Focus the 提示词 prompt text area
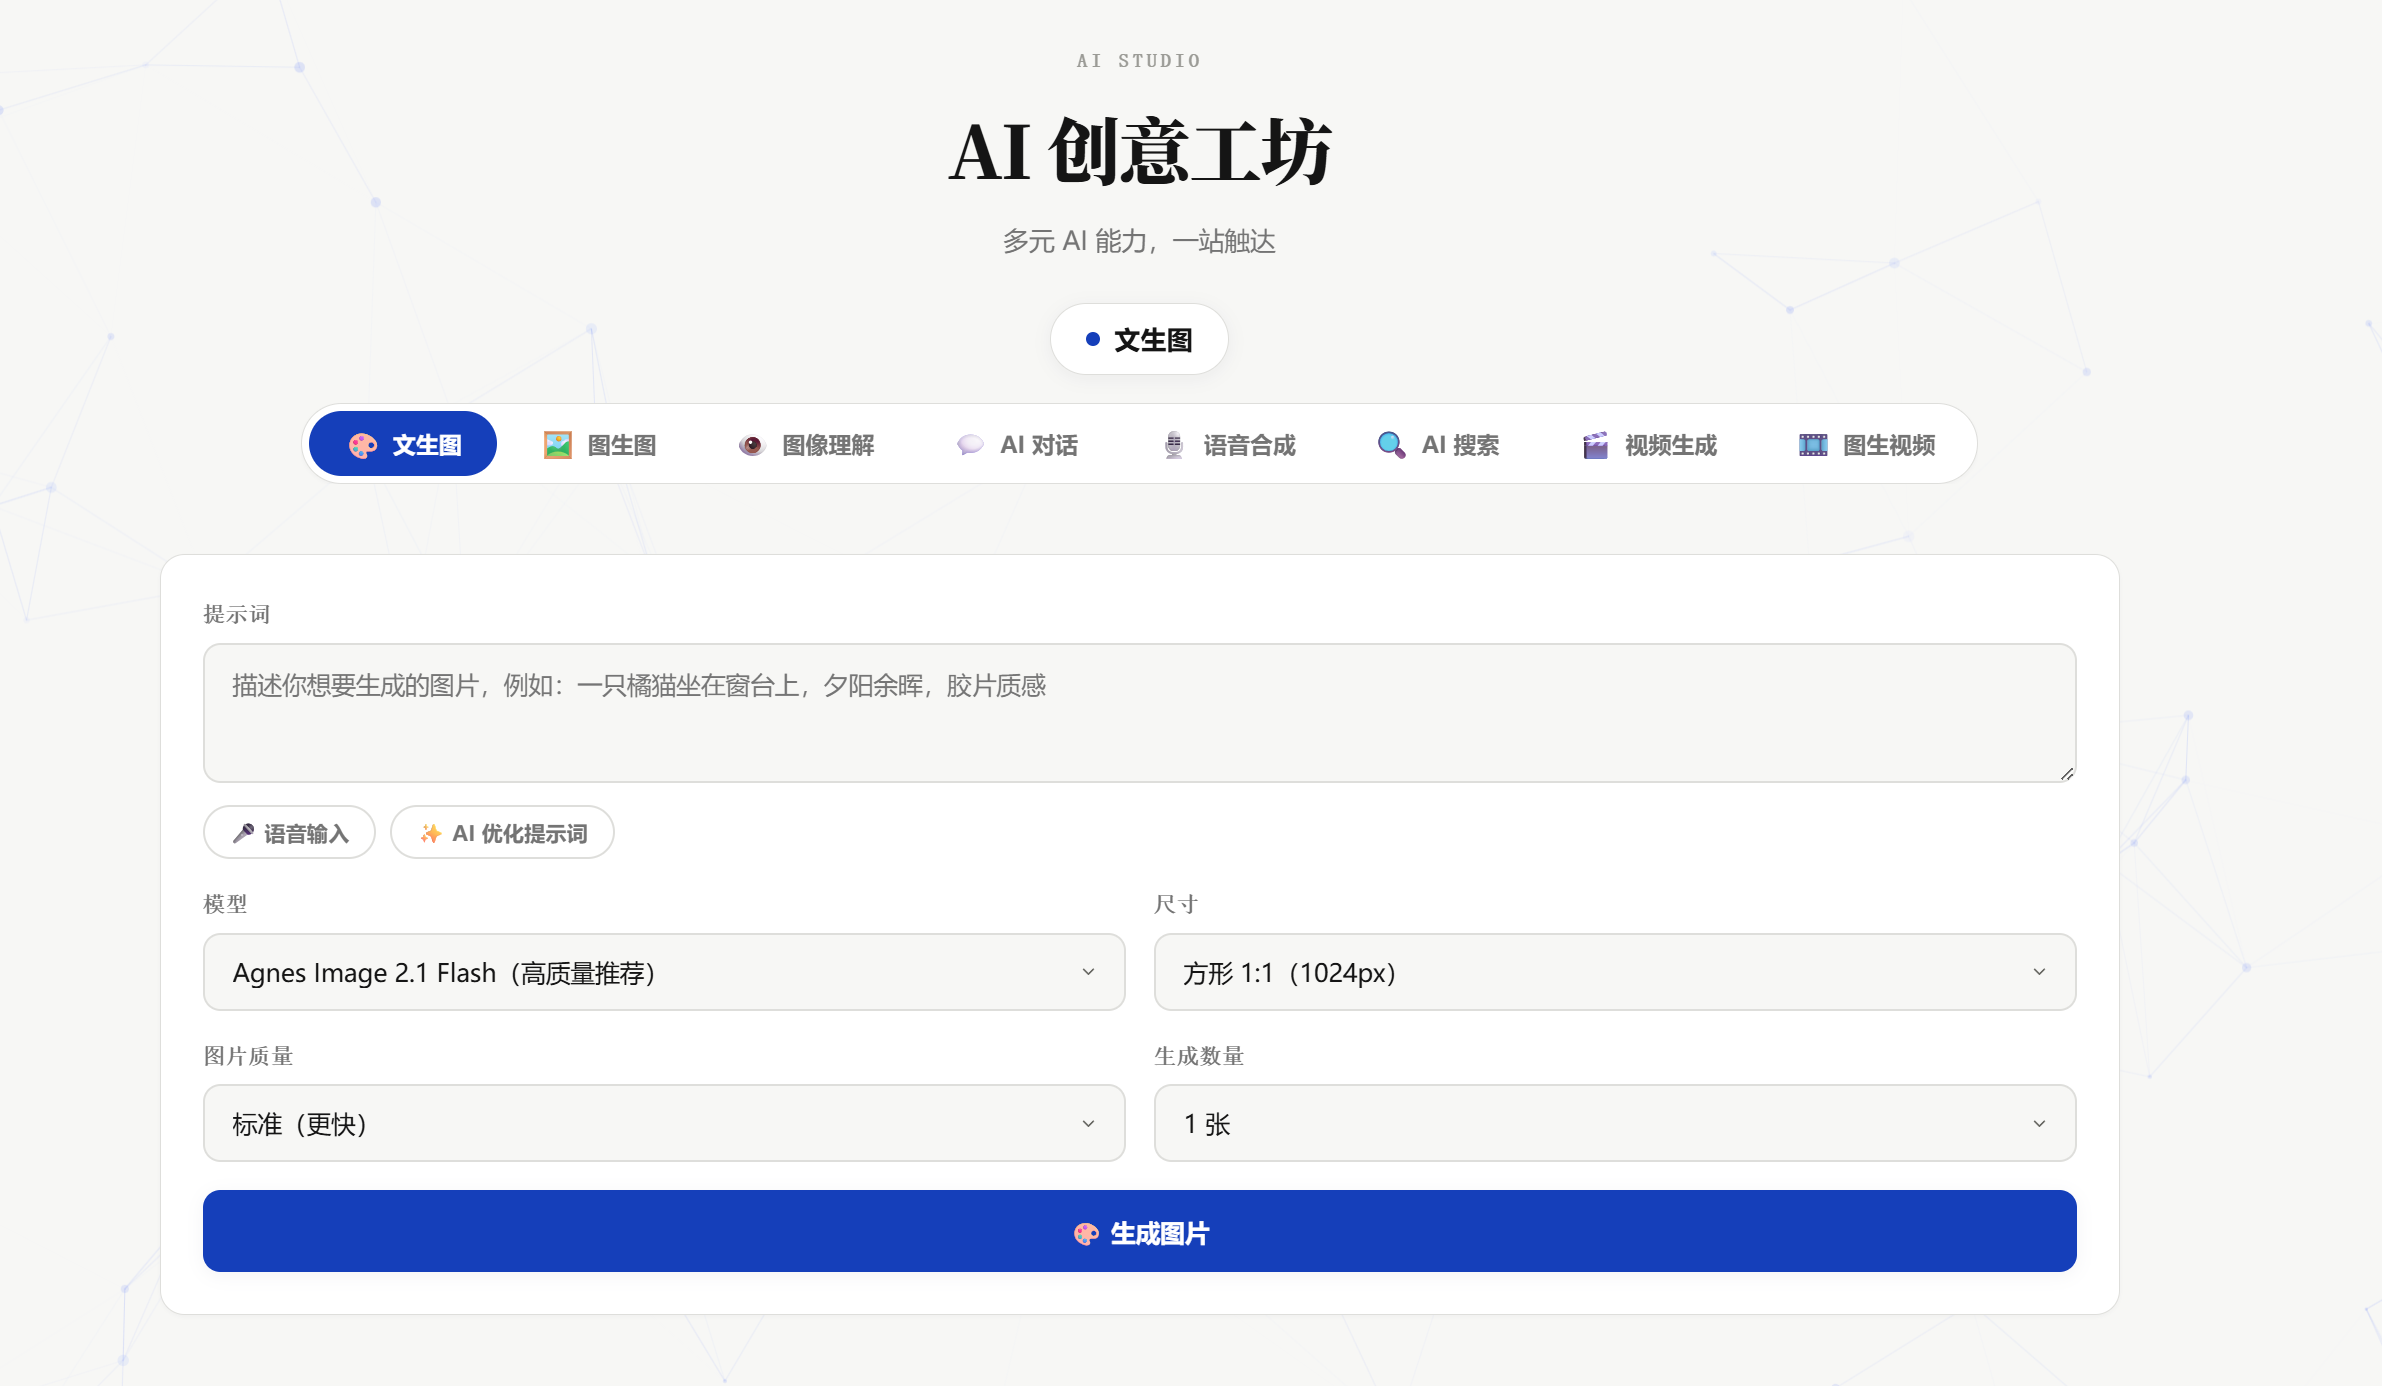2382x1386 pixels. 1140,713
